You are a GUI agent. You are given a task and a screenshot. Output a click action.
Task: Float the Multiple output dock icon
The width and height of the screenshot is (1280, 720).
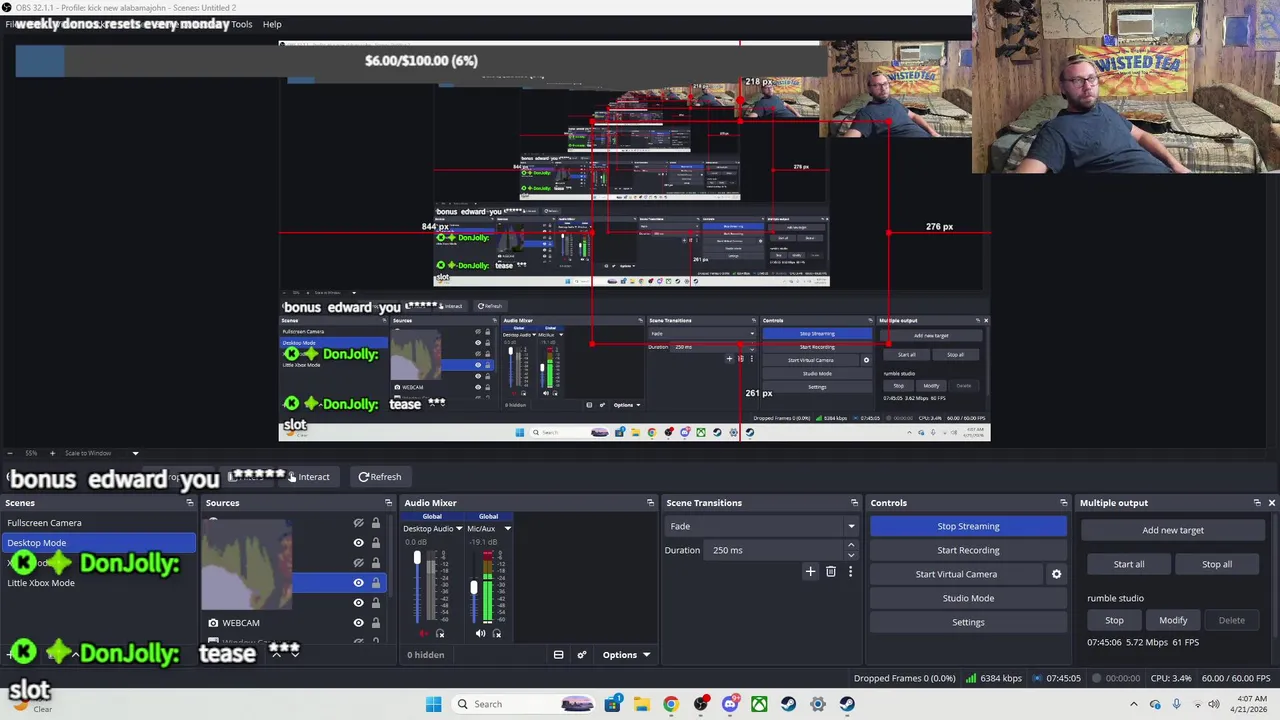1257,503
